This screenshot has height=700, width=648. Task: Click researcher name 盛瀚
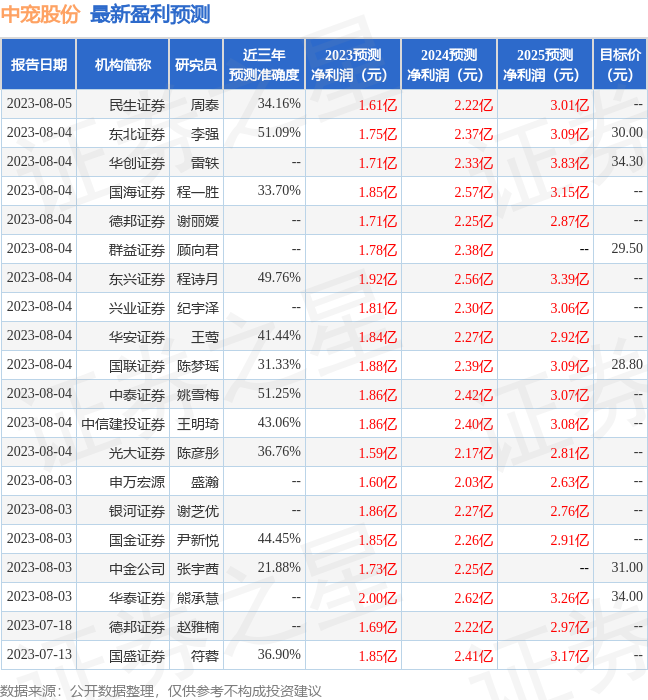coord(205,482)
